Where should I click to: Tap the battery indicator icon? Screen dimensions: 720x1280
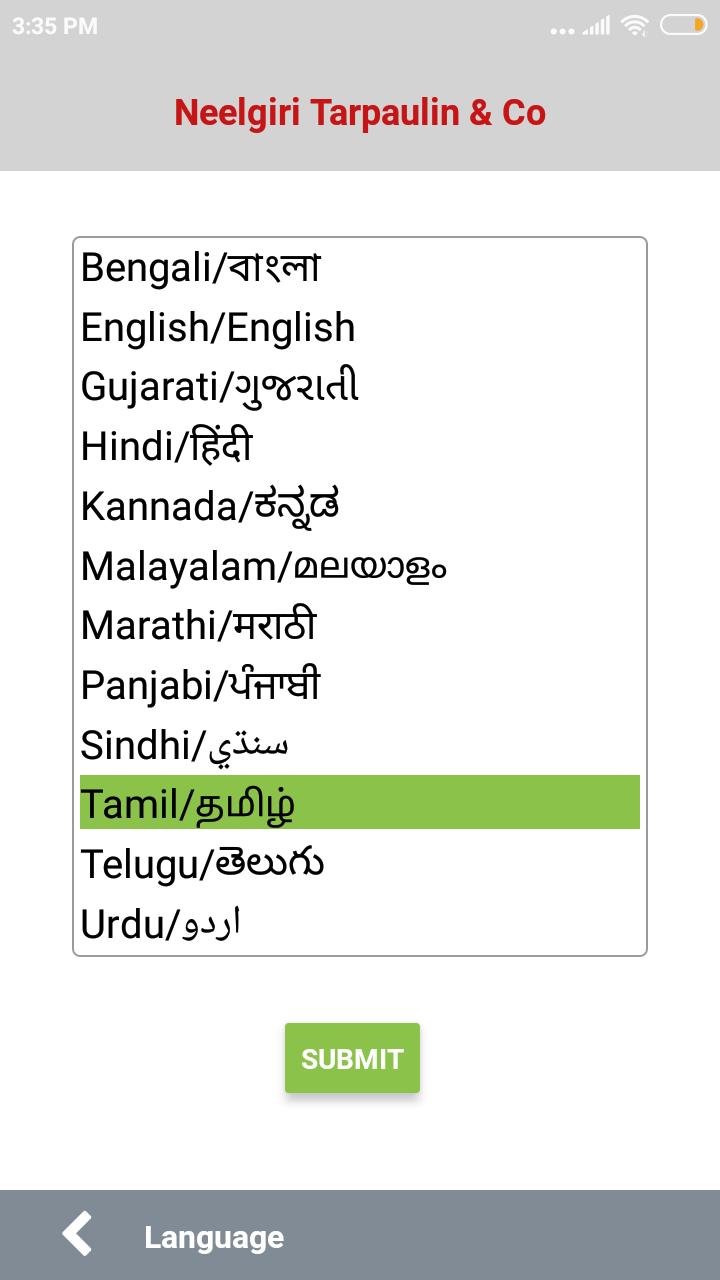683,26
